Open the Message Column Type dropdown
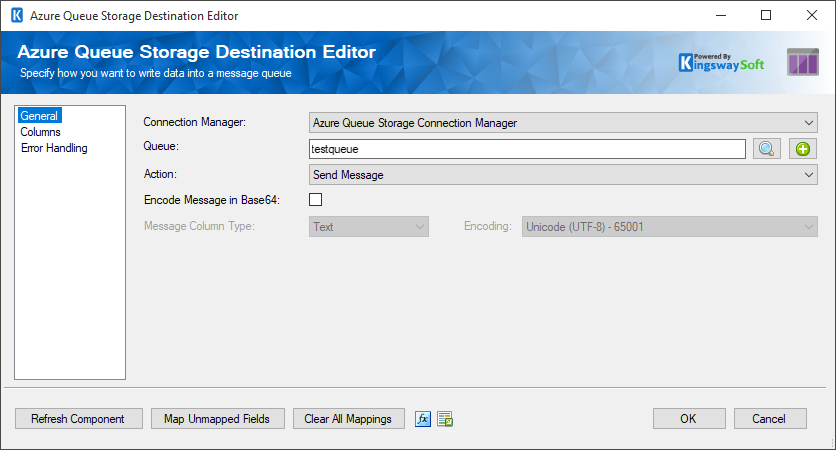The image size is (836, 450). click(x=369, y=227)
